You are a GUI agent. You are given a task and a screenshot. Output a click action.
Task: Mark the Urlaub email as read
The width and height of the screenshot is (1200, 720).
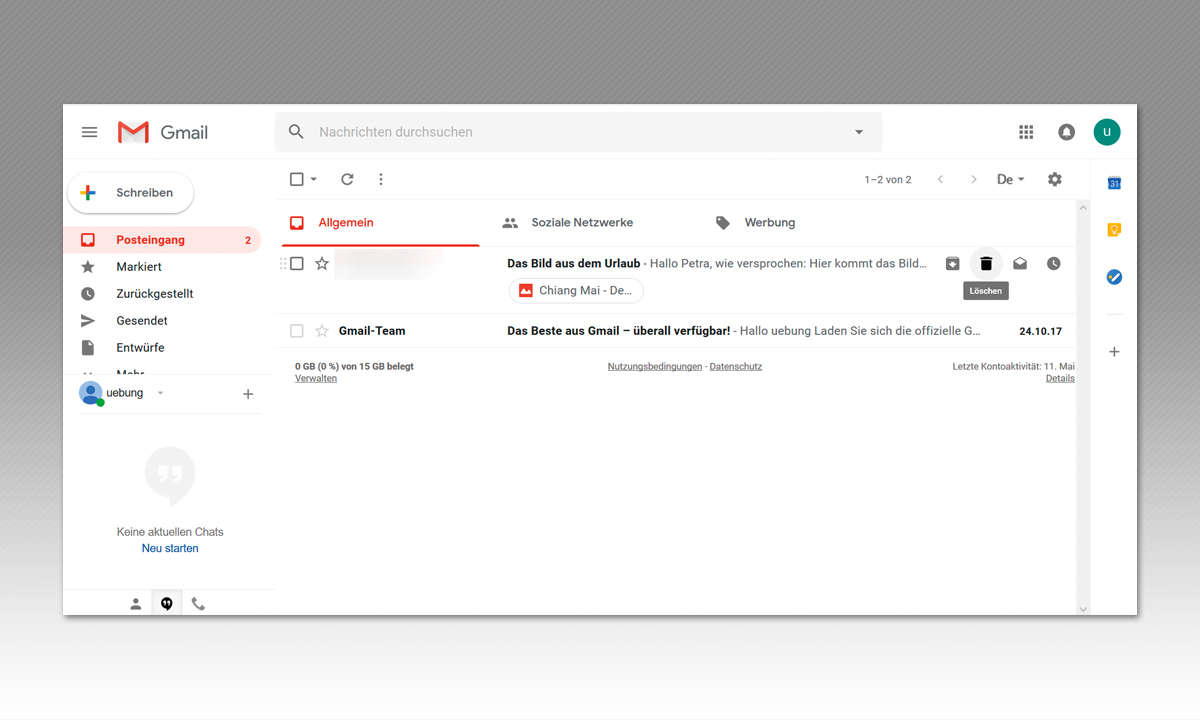tap(1020, 264)
